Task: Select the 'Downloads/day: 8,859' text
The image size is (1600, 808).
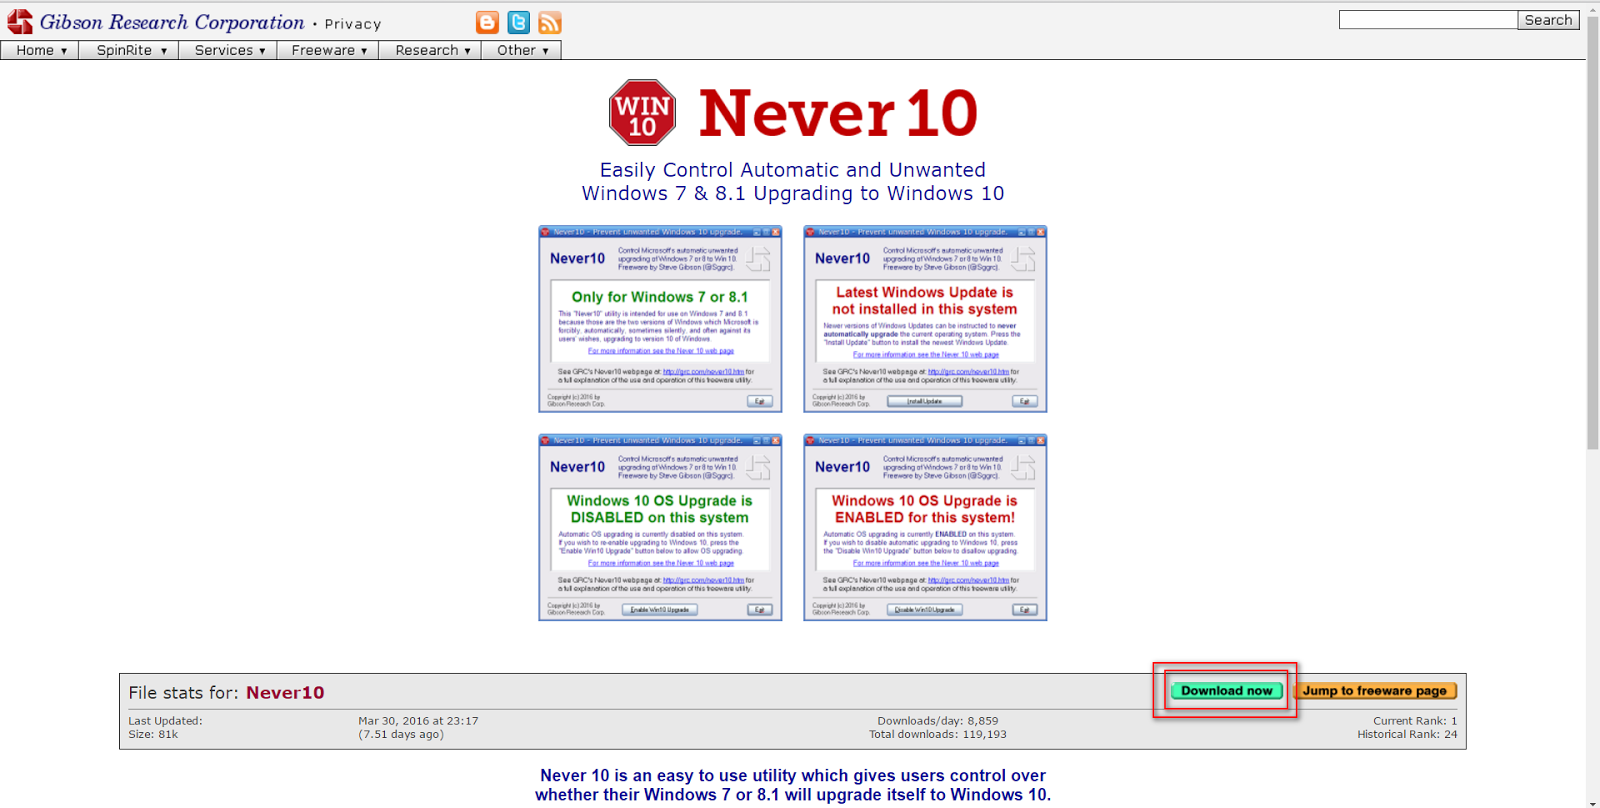Action: [938, 721]
